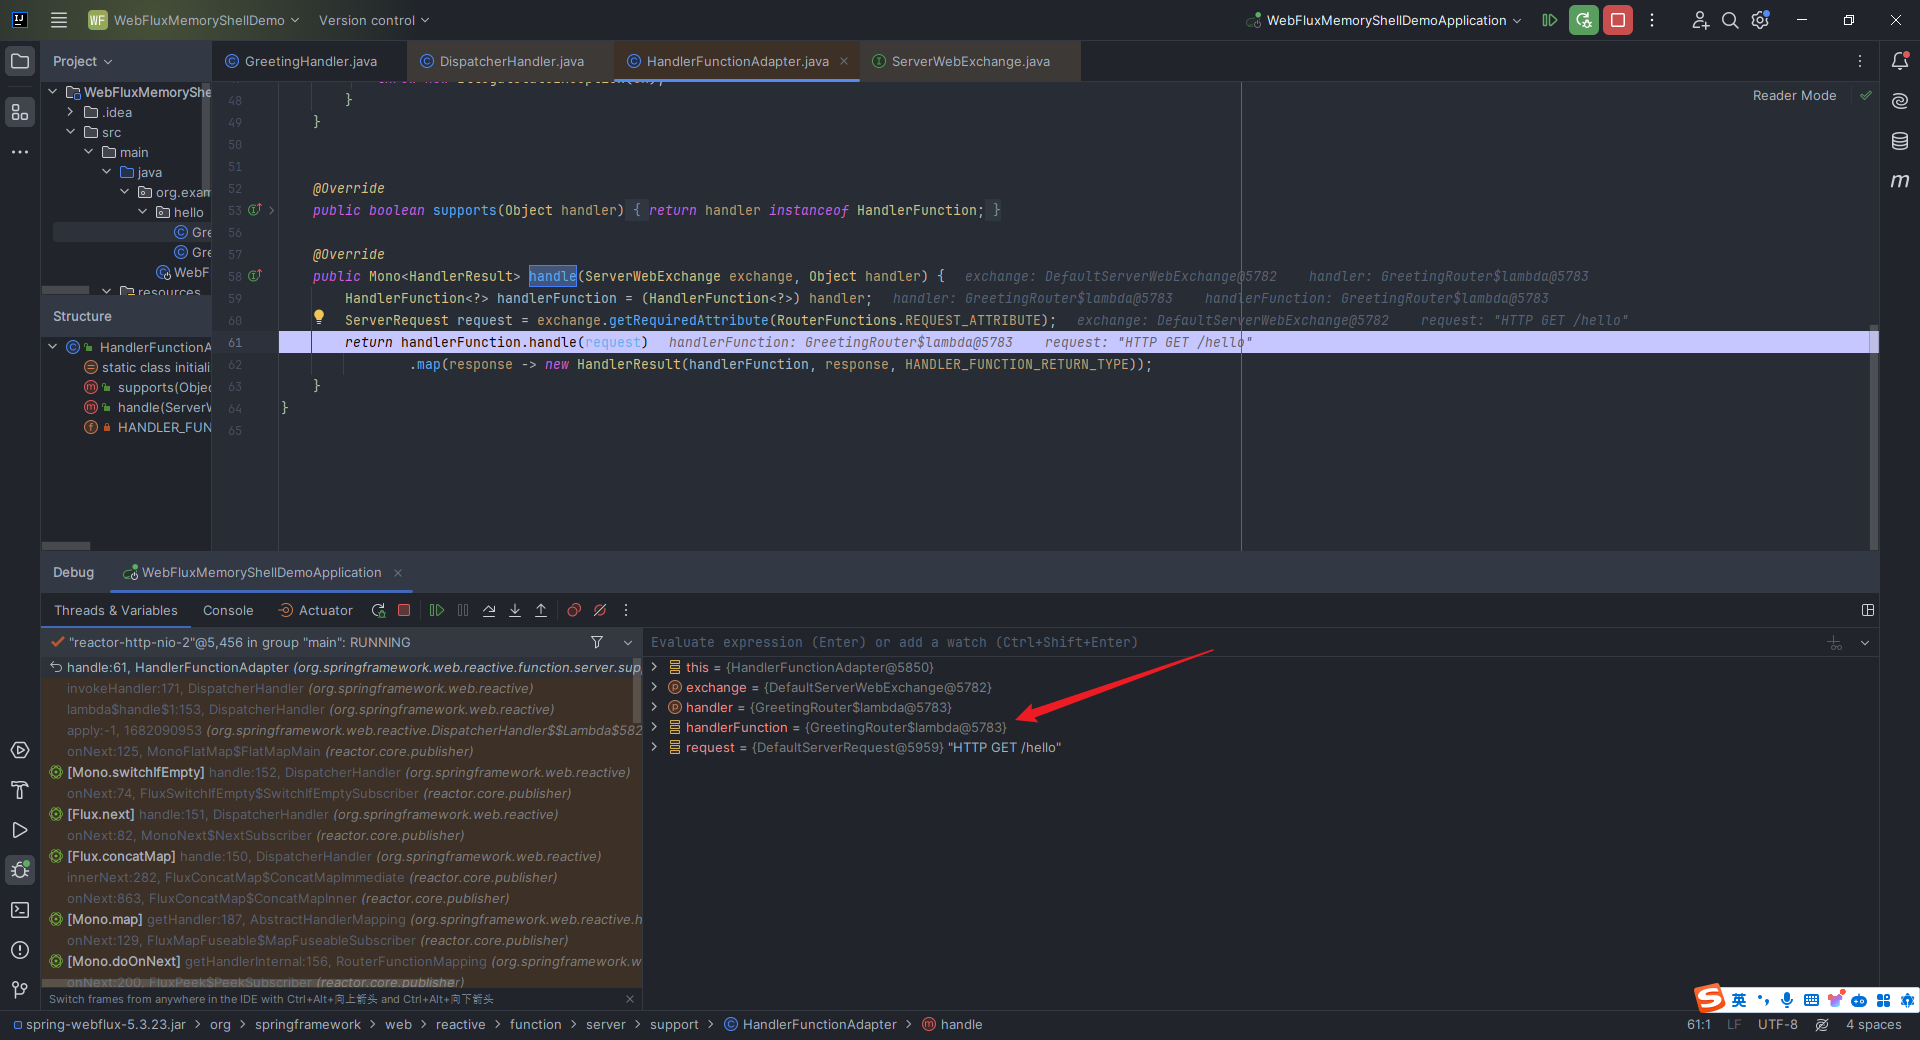This screenshot has height=1040, width=1920.
Task: Step into in debugger
Action: click(515, 610)
